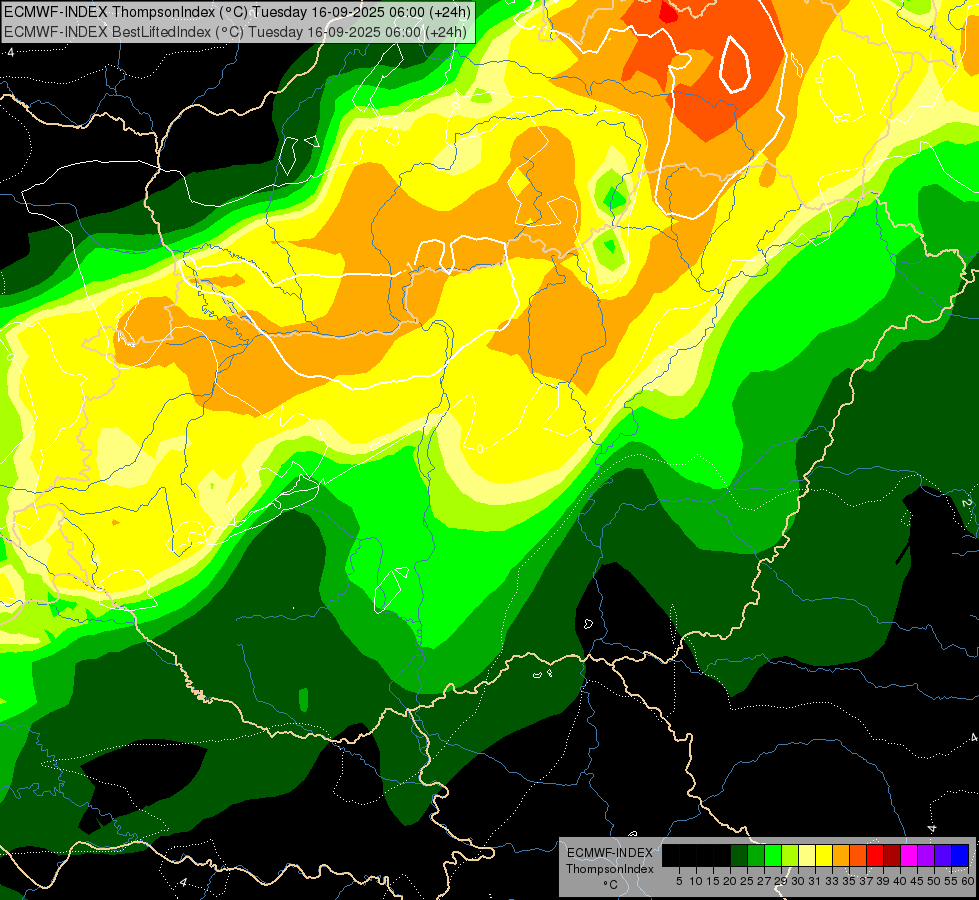Click the legend tick value 45
This screenshot has height=900, width=979.
(917, 881)
